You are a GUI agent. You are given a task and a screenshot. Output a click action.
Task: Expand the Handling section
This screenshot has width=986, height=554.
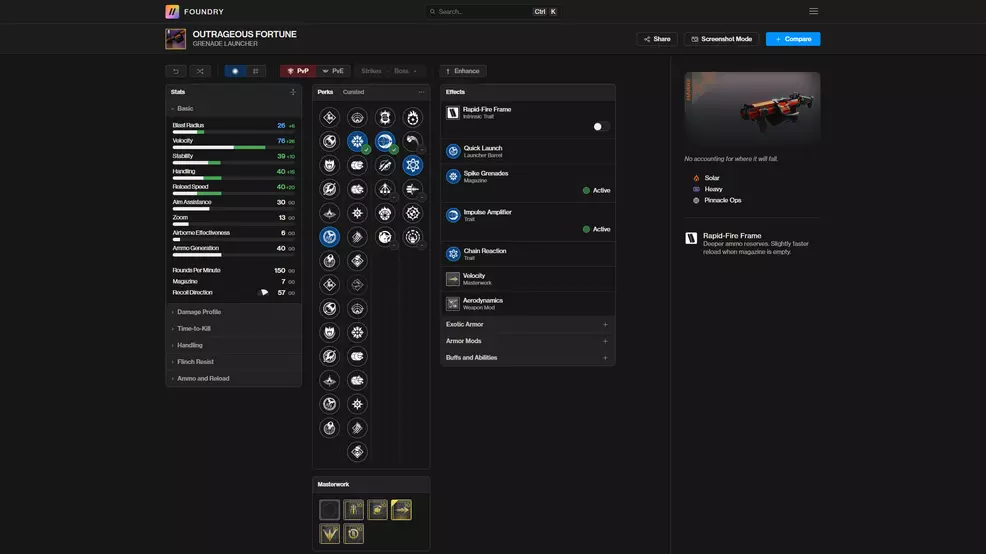point(233,345)
